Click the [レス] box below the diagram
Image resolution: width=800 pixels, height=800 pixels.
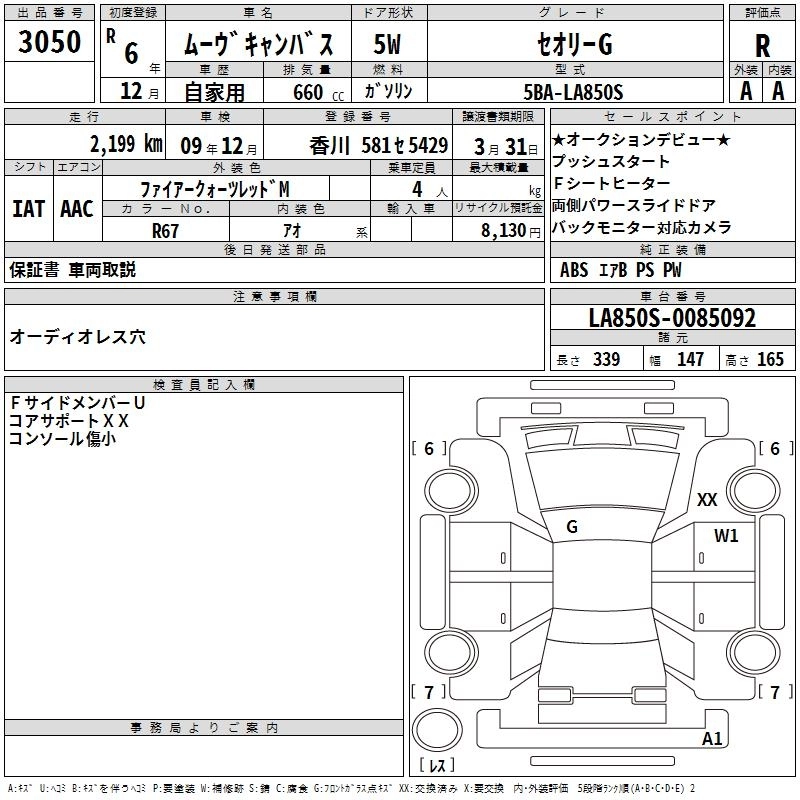[x=437, y=766]
